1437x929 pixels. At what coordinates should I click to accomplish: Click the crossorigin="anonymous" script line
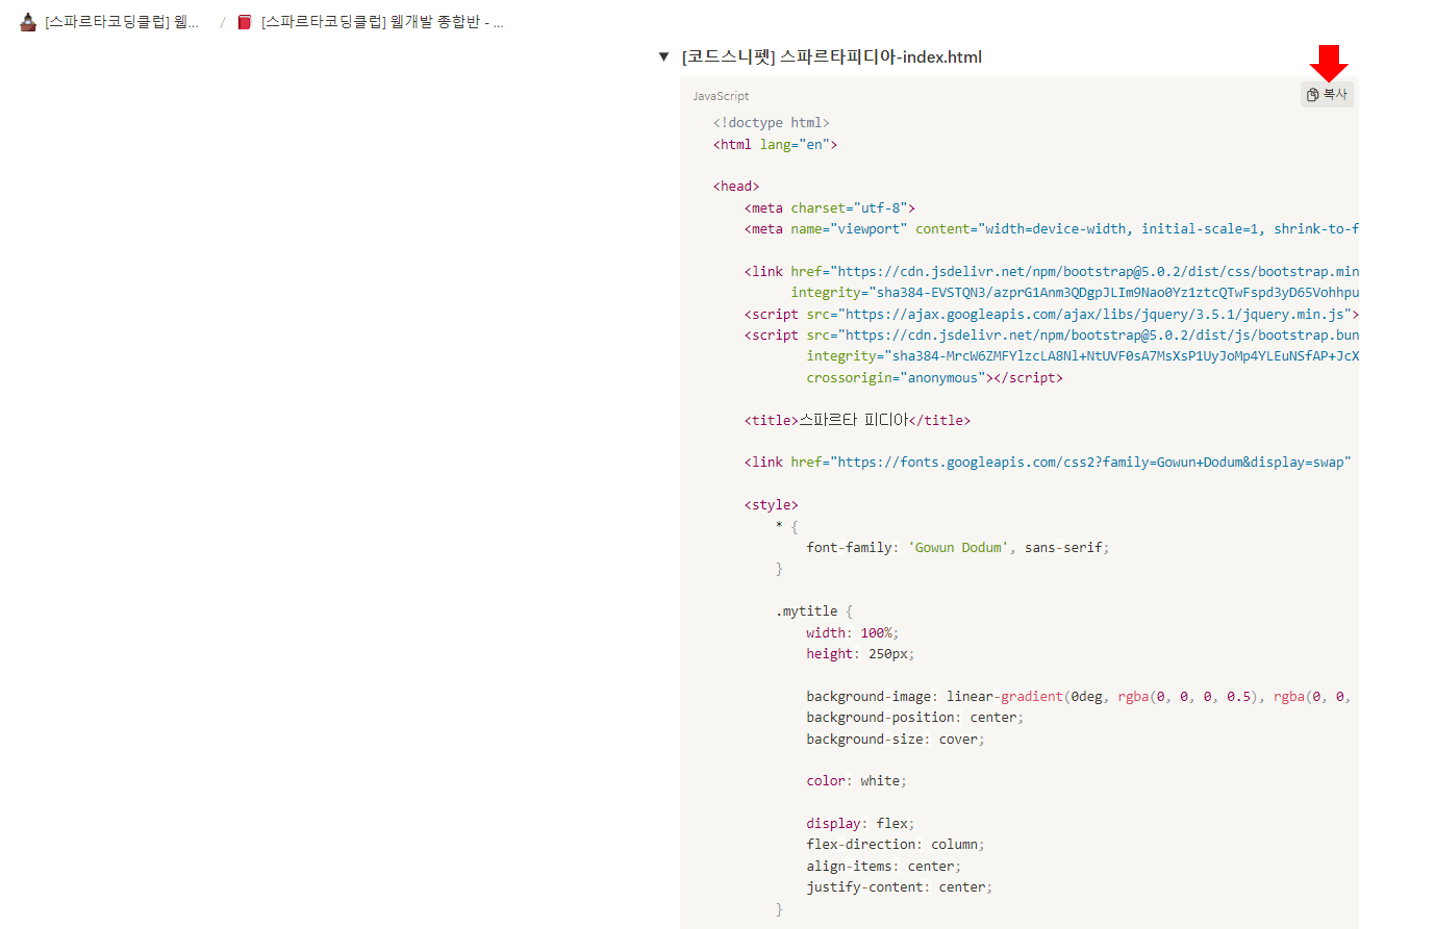[x=934, y=378]
